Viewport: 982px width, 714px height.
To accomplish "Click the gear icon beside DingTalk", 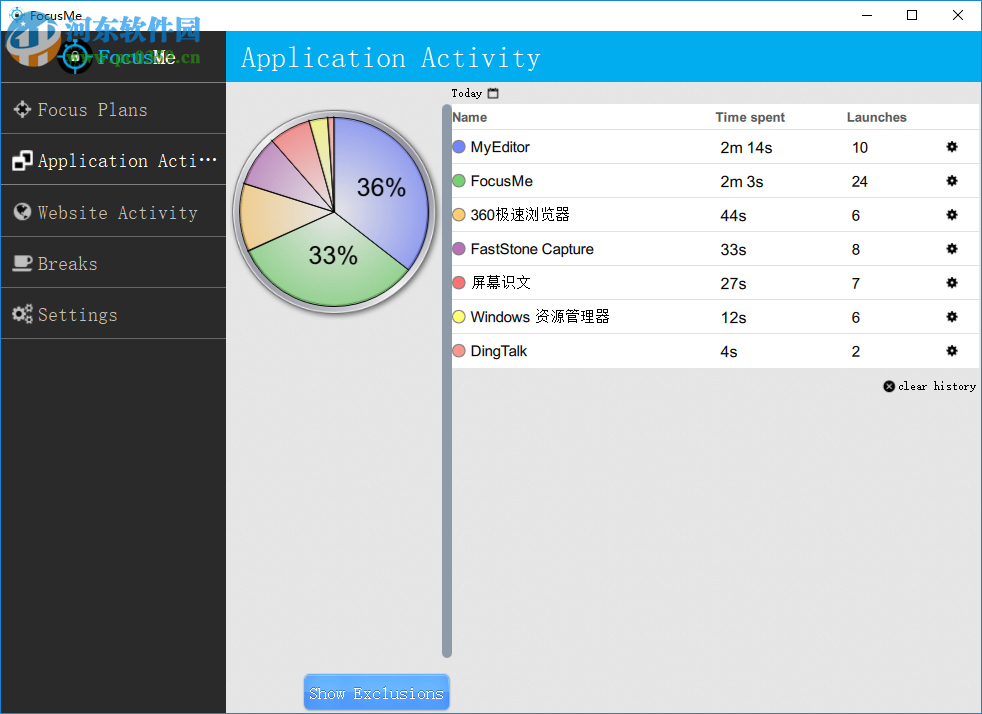I will [x=951, y=351].
